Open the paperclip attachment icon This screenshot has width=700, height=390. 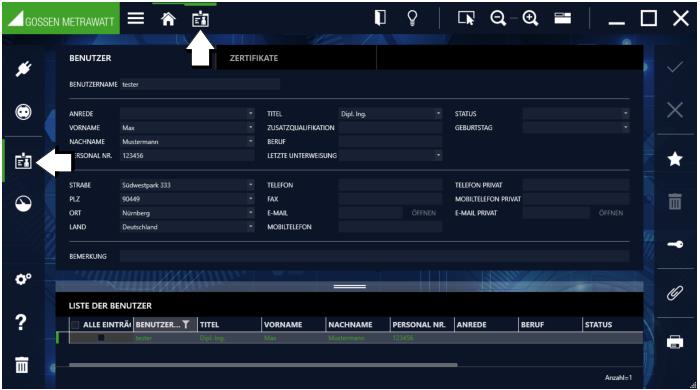pyautogui.click(x=675, y=293)
